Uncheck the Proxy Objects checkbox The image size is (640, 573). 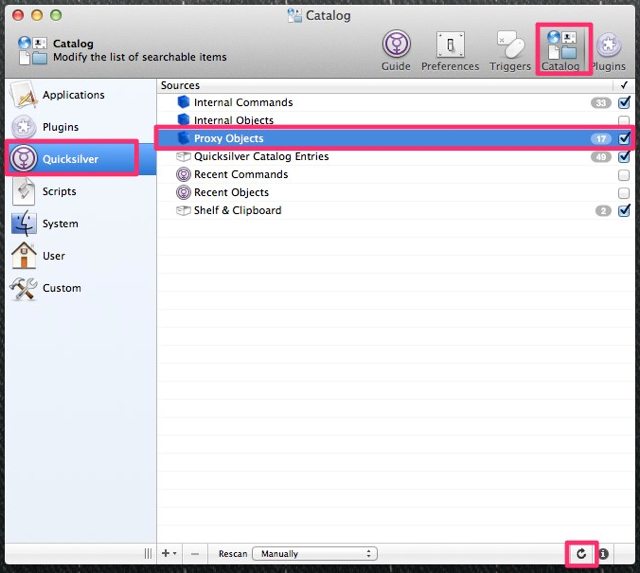point(624,138)
